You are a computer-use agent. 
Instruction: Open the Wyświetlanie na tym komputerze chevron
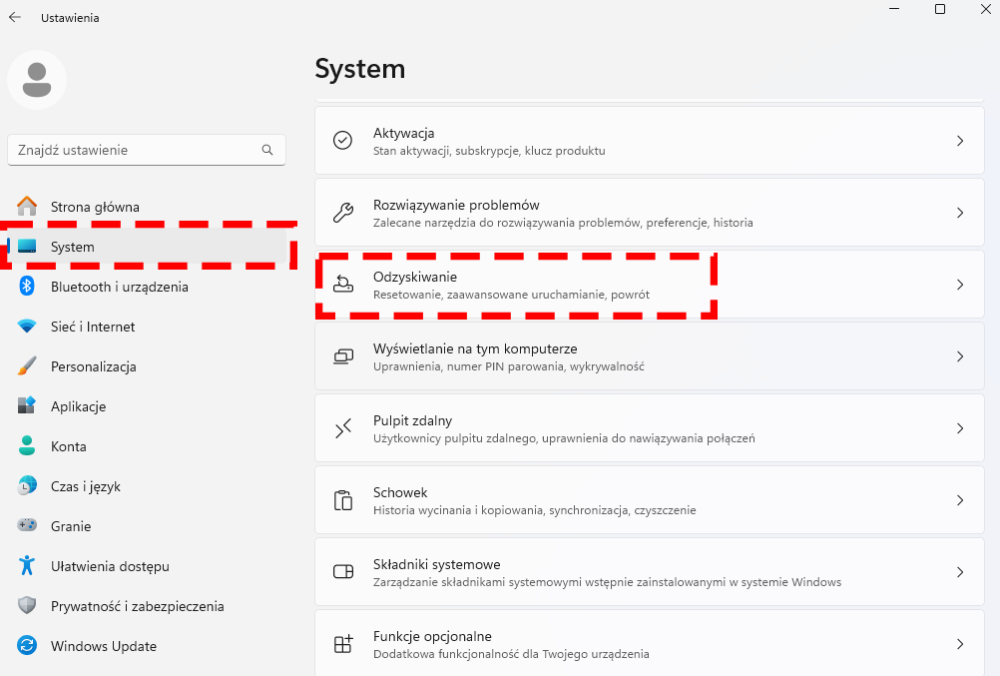[x=960, y=356]
